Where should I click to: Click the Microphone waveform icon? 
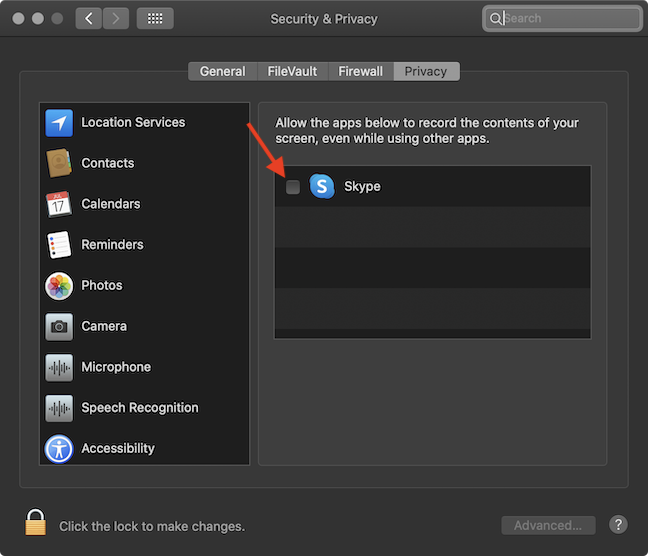[x=59, y=367]
